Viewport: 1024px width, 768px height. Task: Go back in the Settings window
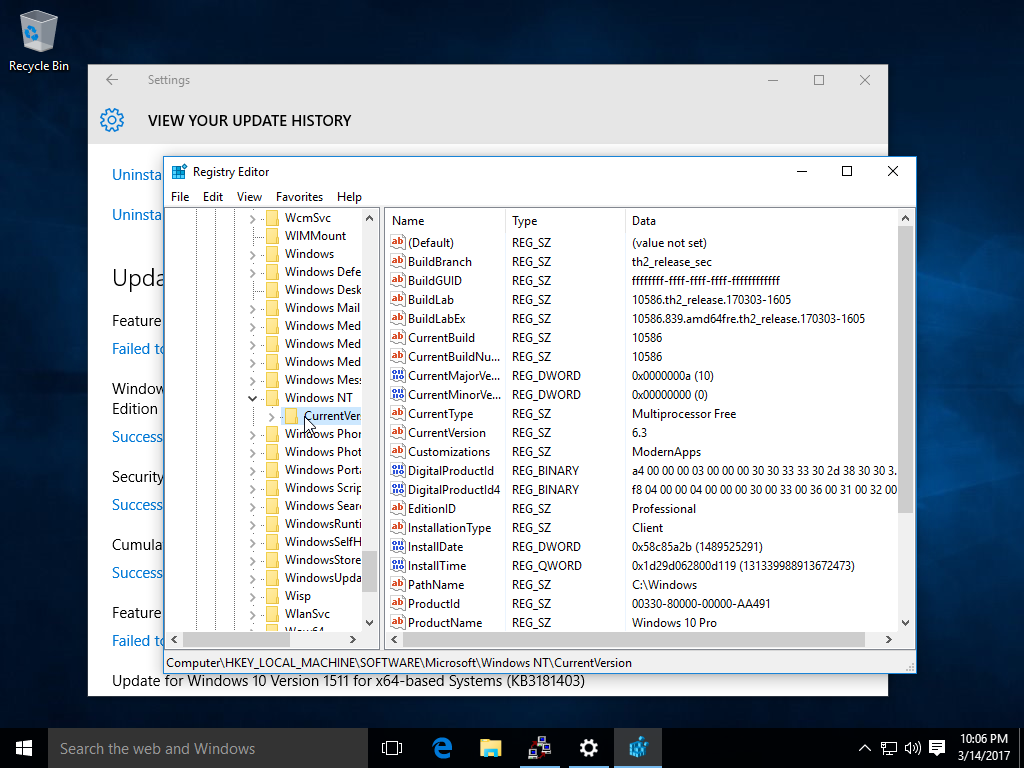tap(112, 80)
